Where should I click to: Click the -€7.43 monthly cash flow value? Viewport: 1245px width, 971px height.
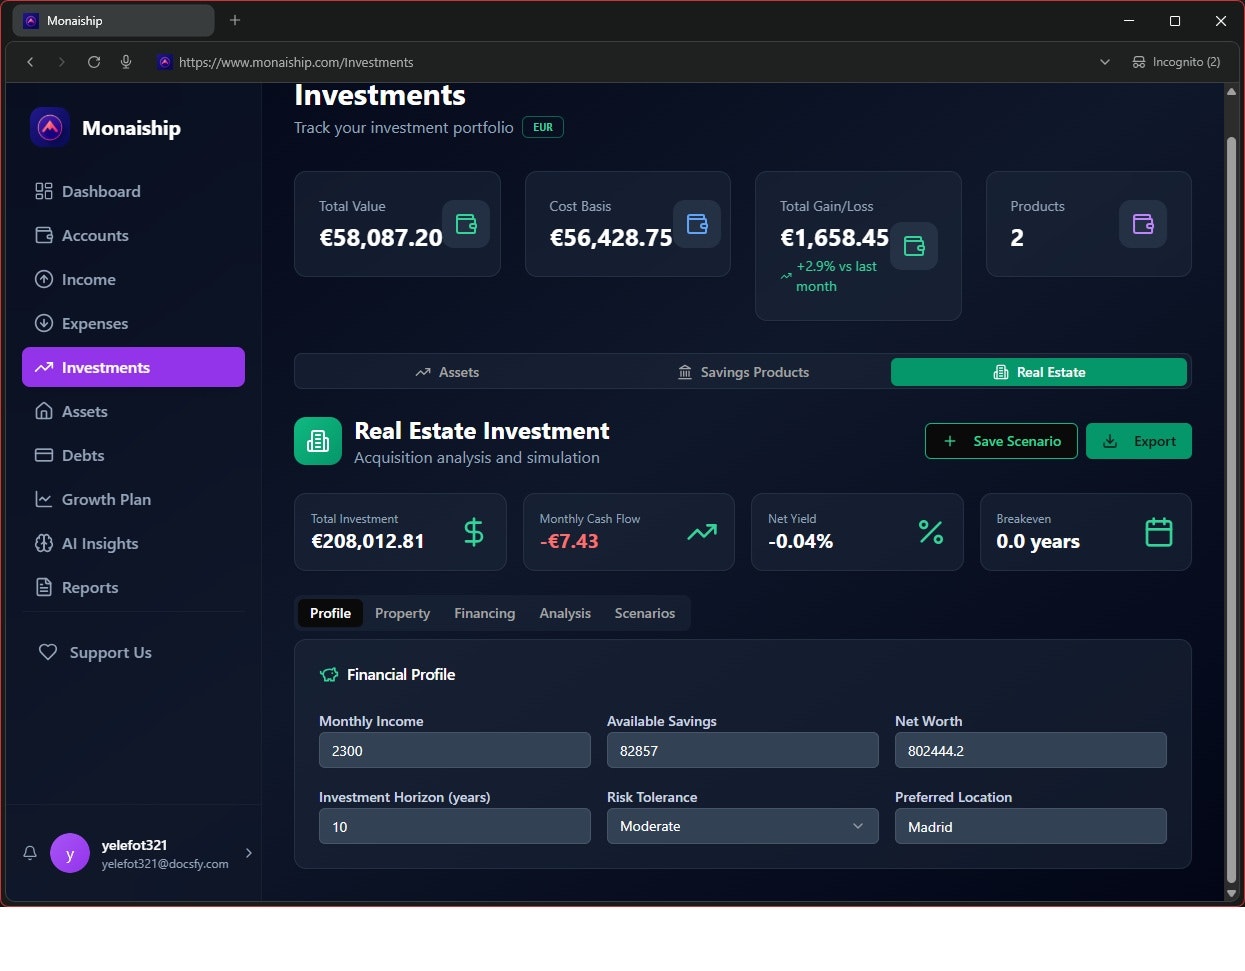pyautogui.click(x=569, y=541)
